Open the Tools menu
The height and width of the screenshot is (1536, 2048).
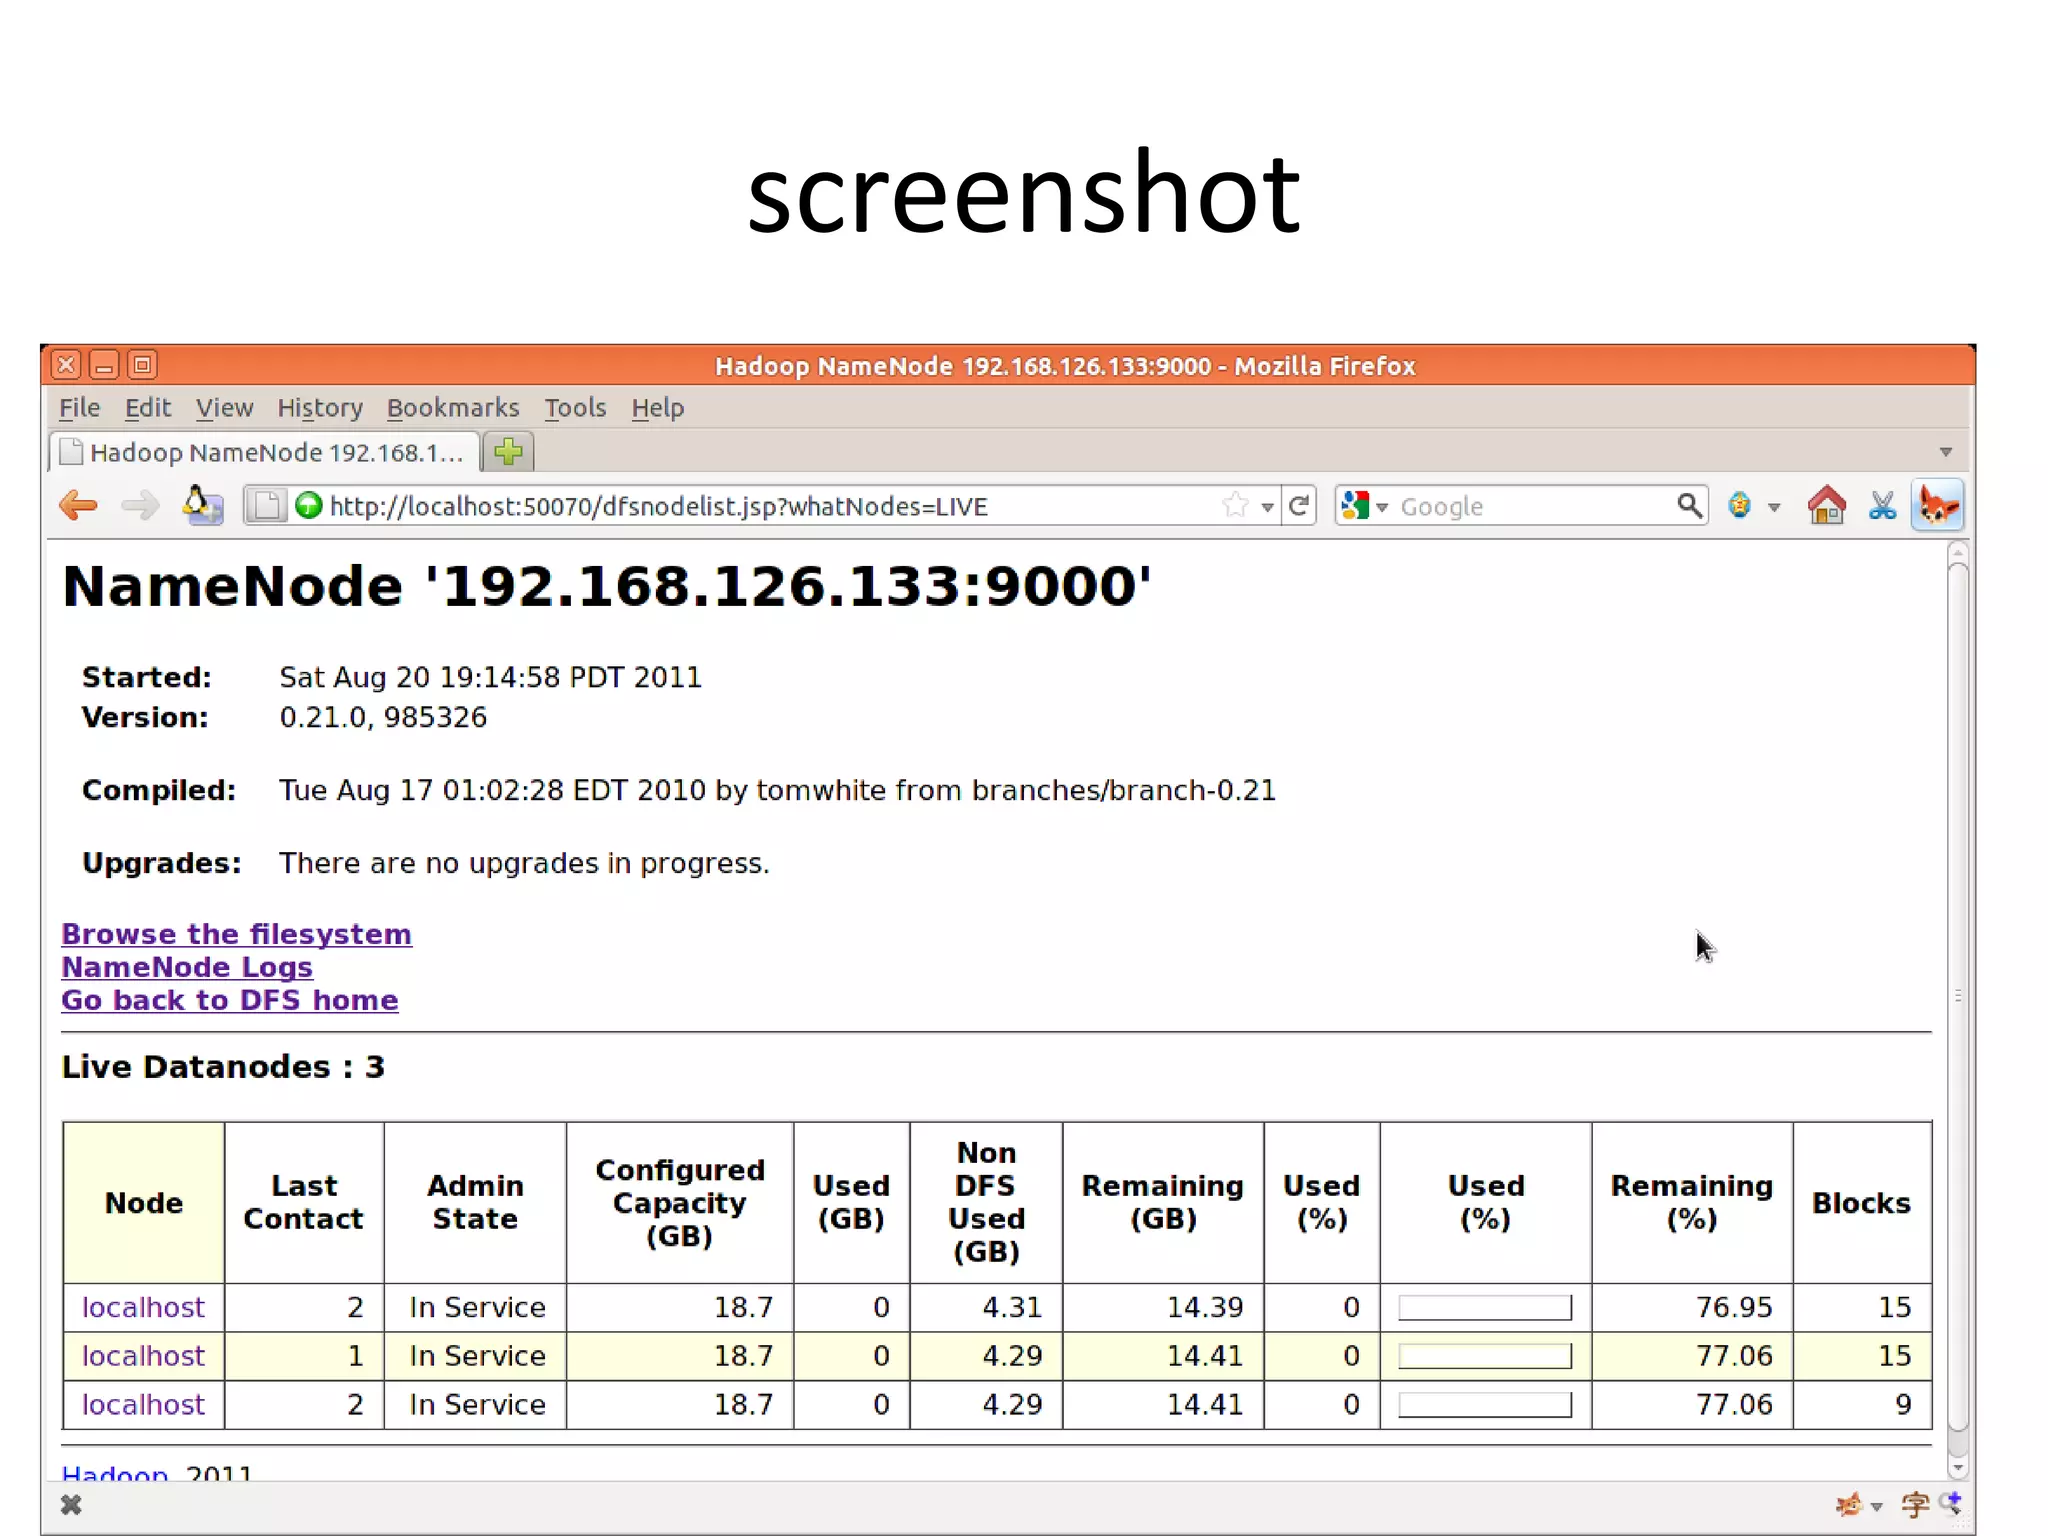tap(575, 408)
